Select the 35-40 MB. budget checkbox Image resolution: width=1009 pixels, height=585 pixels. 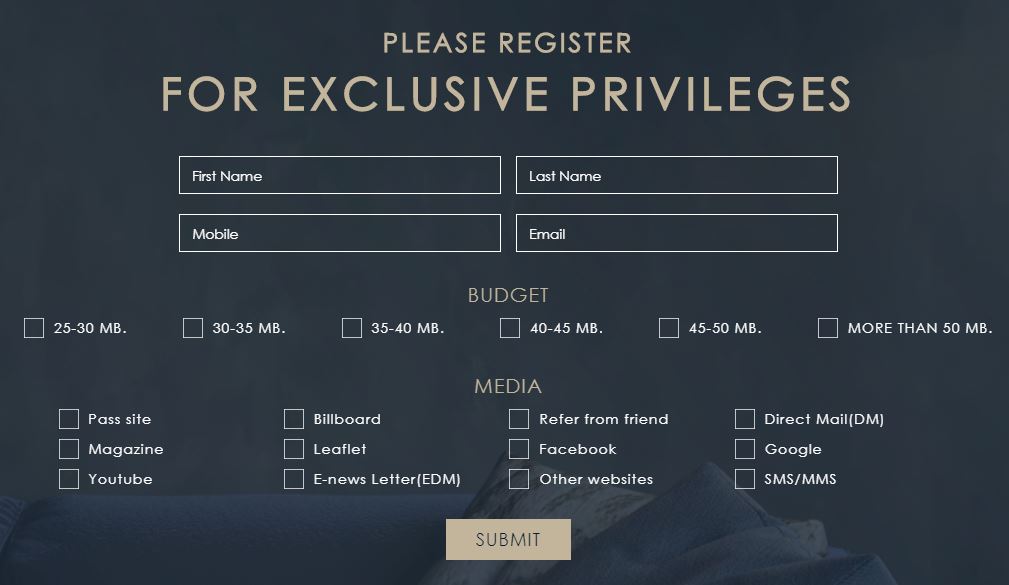pyautogui.click(x=352, y=328)
